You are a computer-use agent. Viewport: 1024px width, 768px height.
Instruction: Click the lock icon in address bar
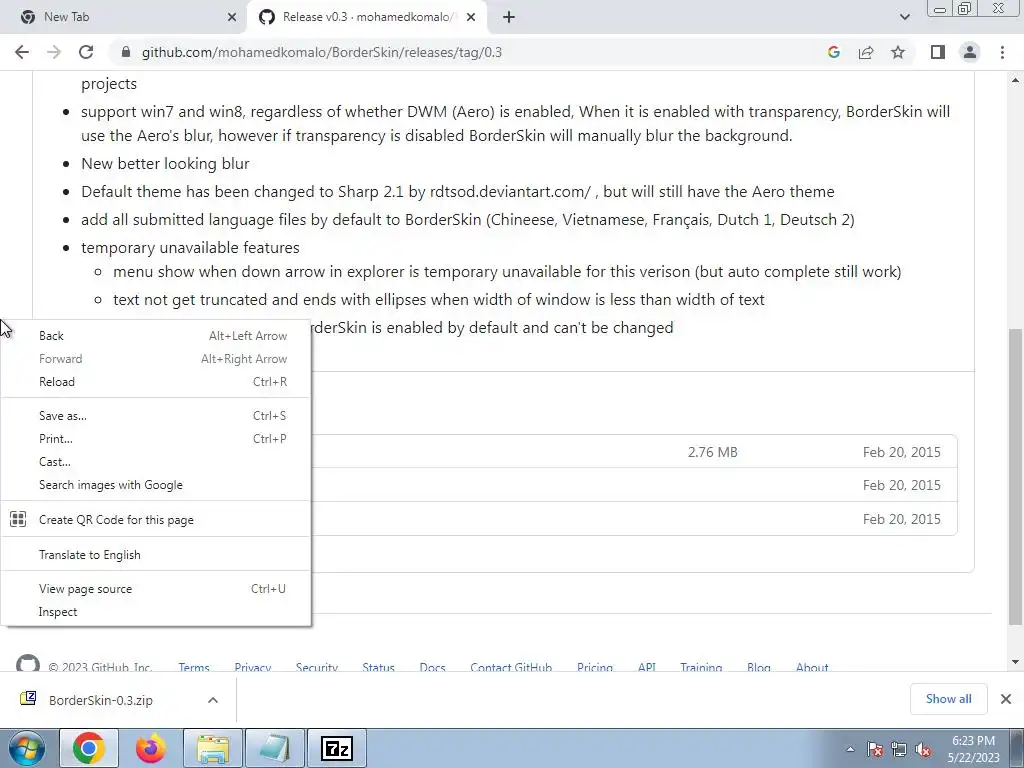click(126, 52)
